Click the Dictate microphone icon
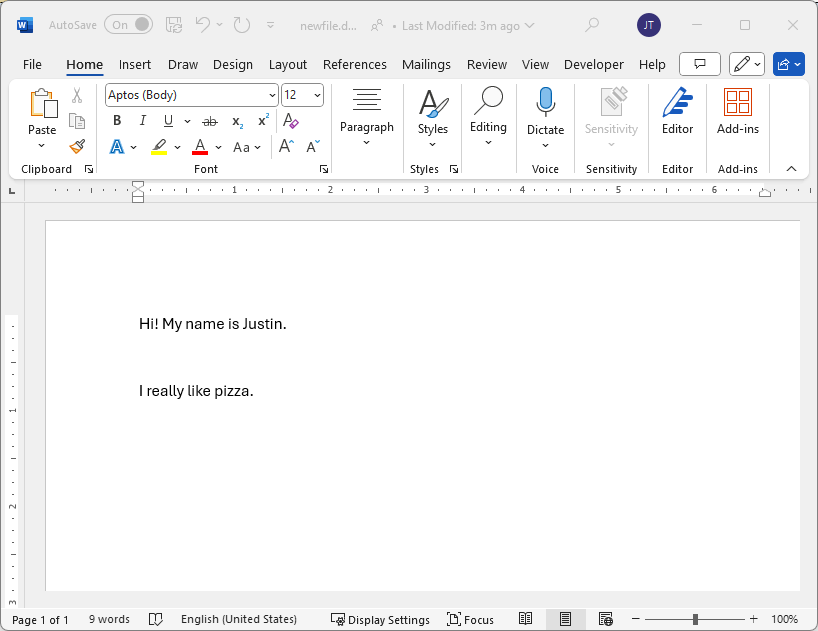818x631 pixels. [x=545, y=102]
